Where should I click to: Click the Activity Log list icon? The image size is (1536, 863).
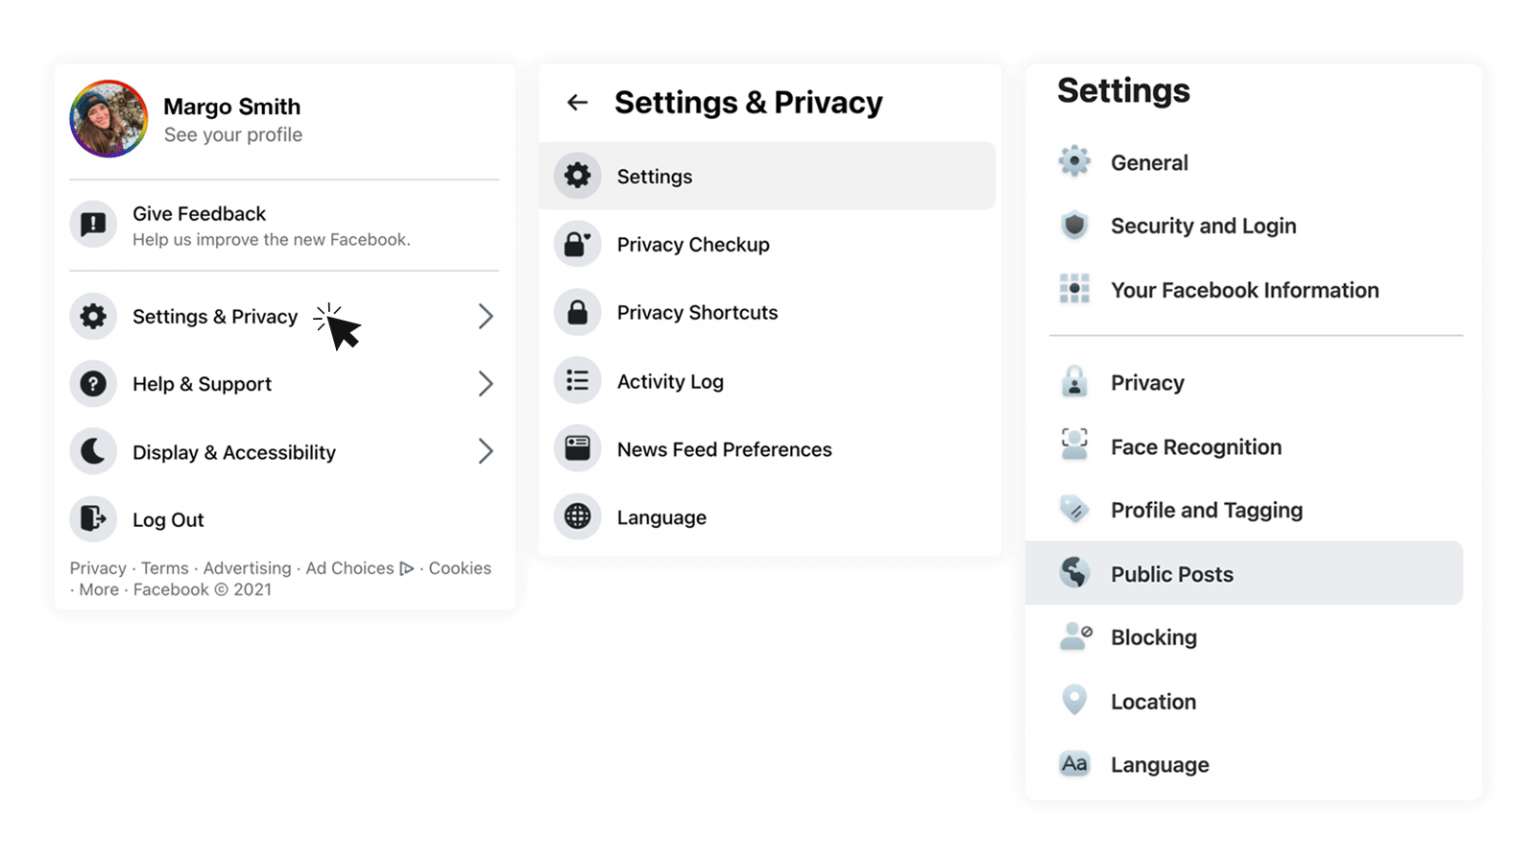click(577, 381)
